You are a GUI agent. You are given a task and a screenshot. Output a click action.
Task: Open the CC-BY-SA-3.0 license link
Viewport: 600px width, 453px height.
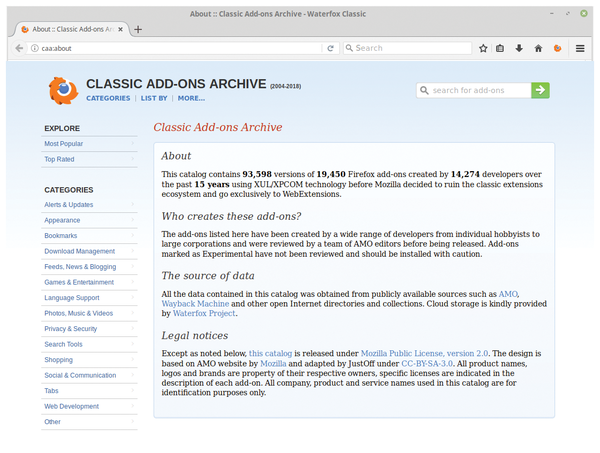click(x=427, y=363)
